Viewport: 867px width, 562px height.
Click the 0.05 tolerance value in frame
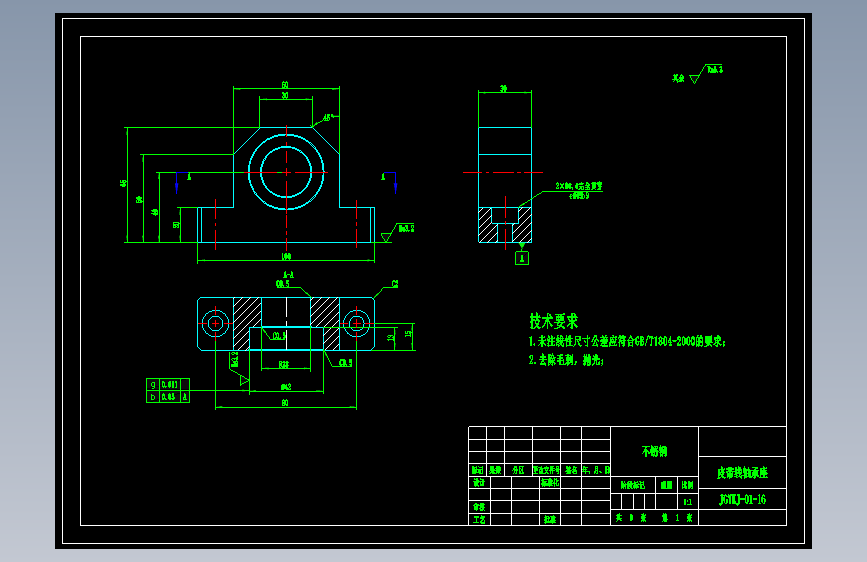point(169,397)
